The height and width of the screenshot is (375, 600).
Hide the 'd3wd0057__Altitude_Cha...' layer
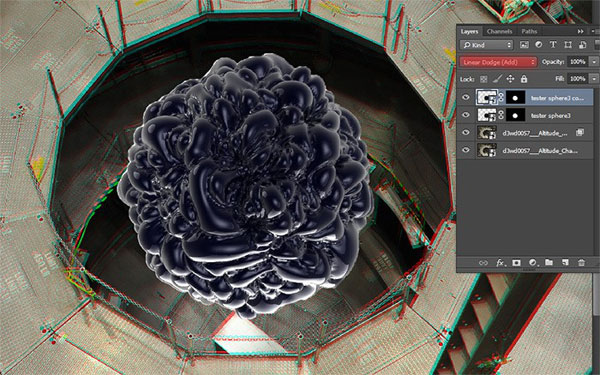(x=466, y=150)
